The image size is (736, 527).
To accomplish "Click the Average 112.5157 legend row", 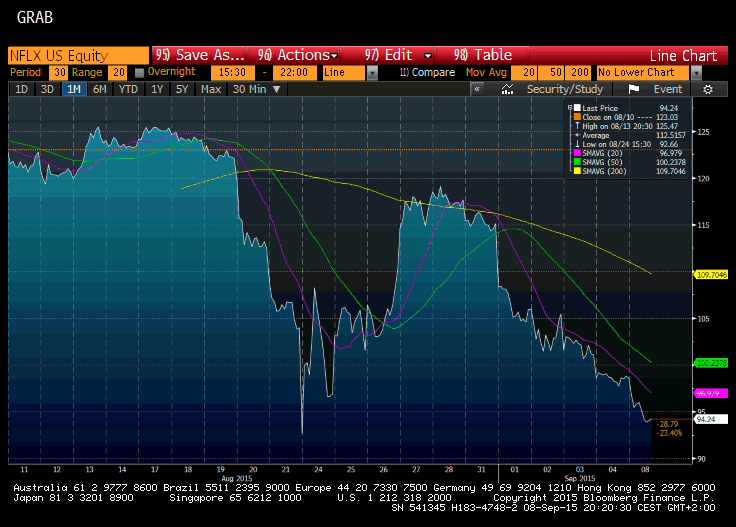I will click(x=630, y=135).
